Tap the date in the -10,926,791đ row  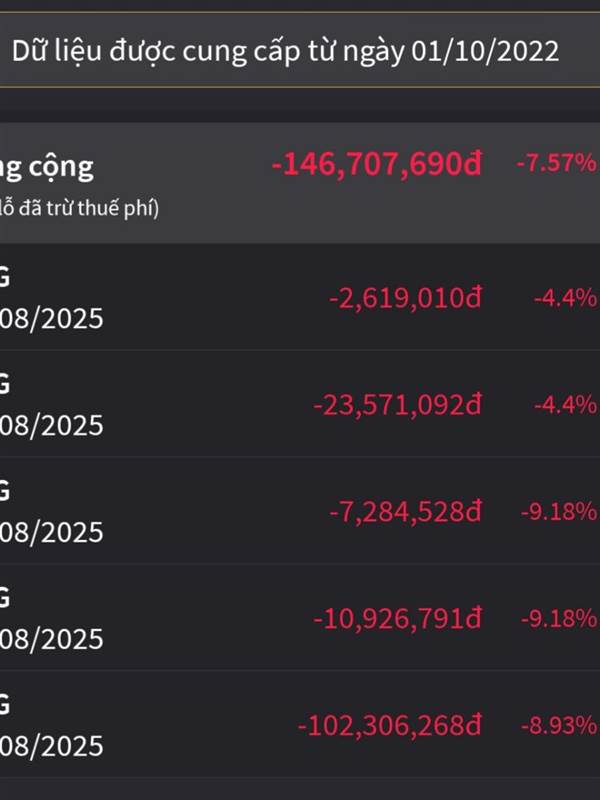pyautogui.click(x=51, y=639)
